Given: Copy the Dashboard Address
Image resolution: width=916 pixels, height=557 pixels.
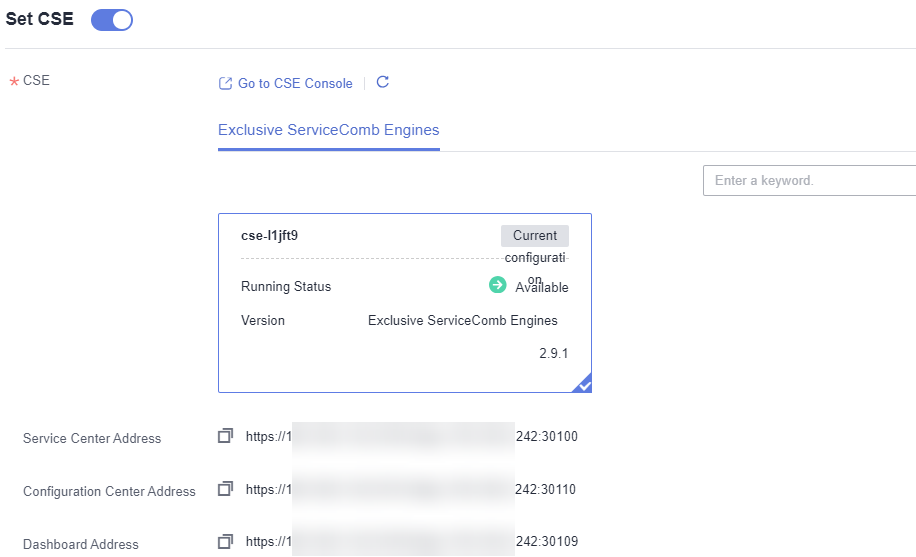Looking at the screenshot, I should 226,542.
